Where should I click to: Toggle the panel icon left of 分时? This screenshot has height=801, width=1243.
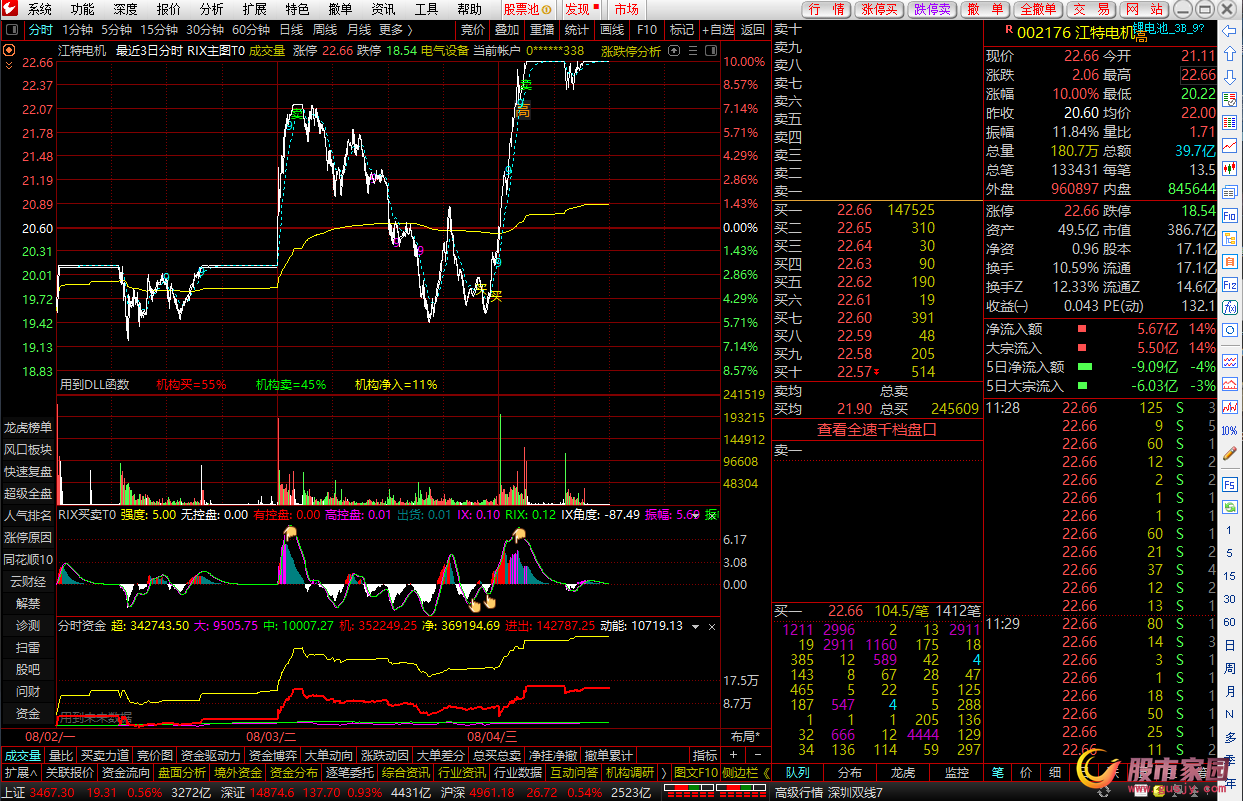point(12,30)
